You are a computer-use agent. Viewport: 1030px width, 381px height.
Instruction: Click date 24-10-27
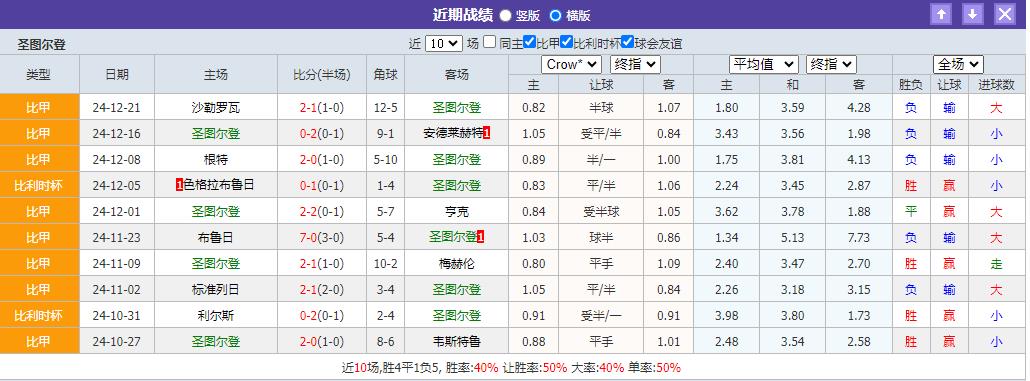117,342
